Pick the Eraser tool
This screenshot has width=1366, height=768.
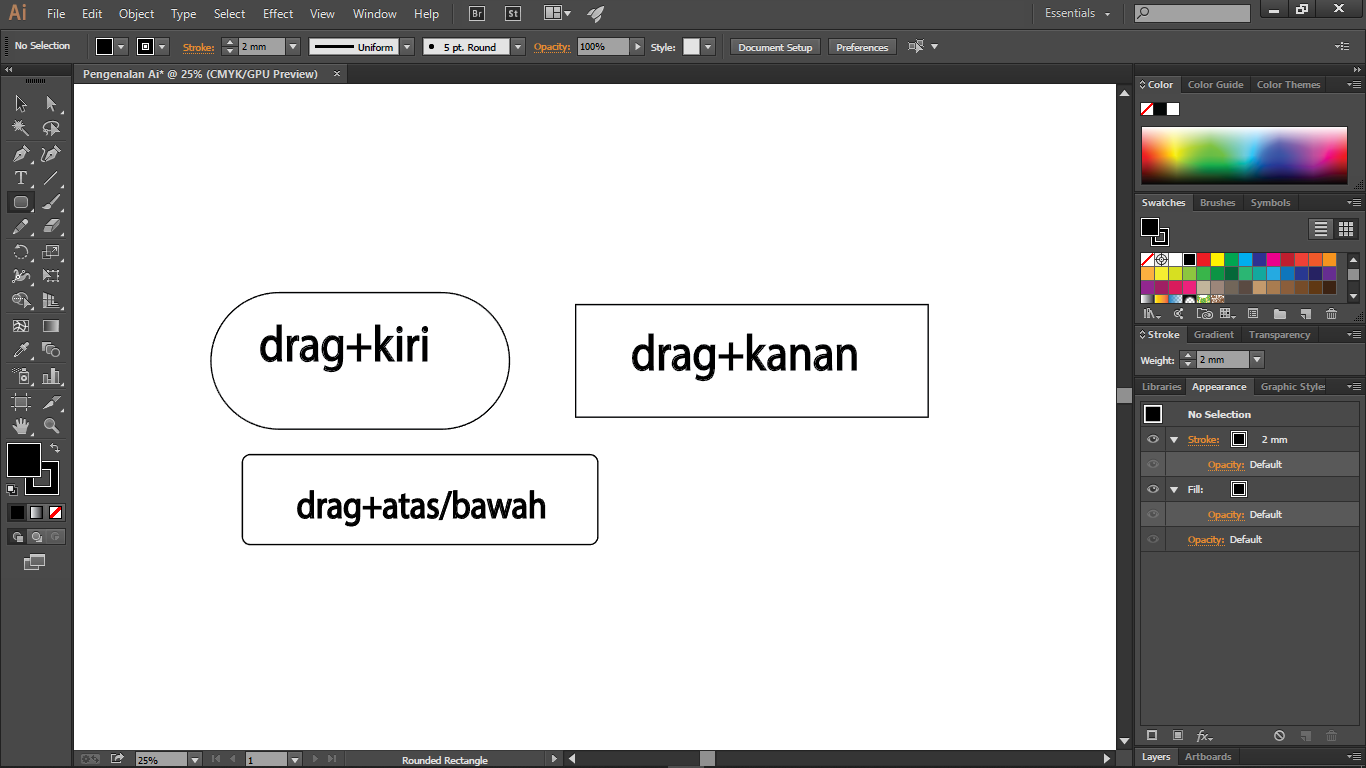coord(51,227)
